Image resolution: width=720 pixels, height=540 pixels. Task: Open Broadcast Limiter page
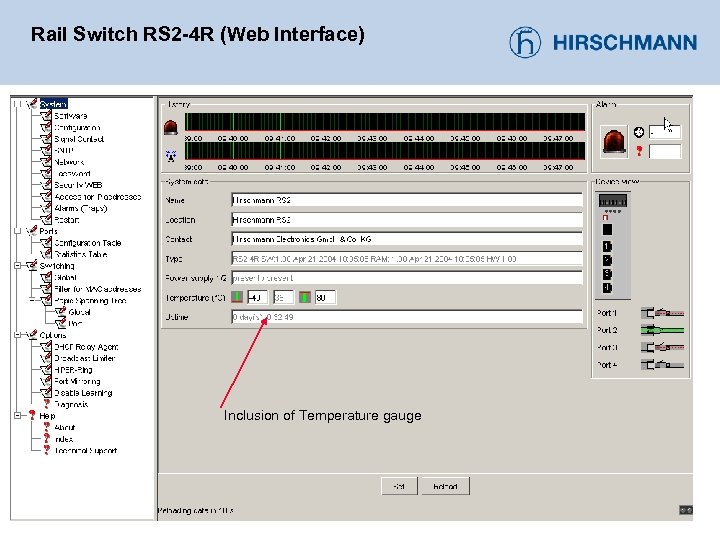tap(85, 358)
